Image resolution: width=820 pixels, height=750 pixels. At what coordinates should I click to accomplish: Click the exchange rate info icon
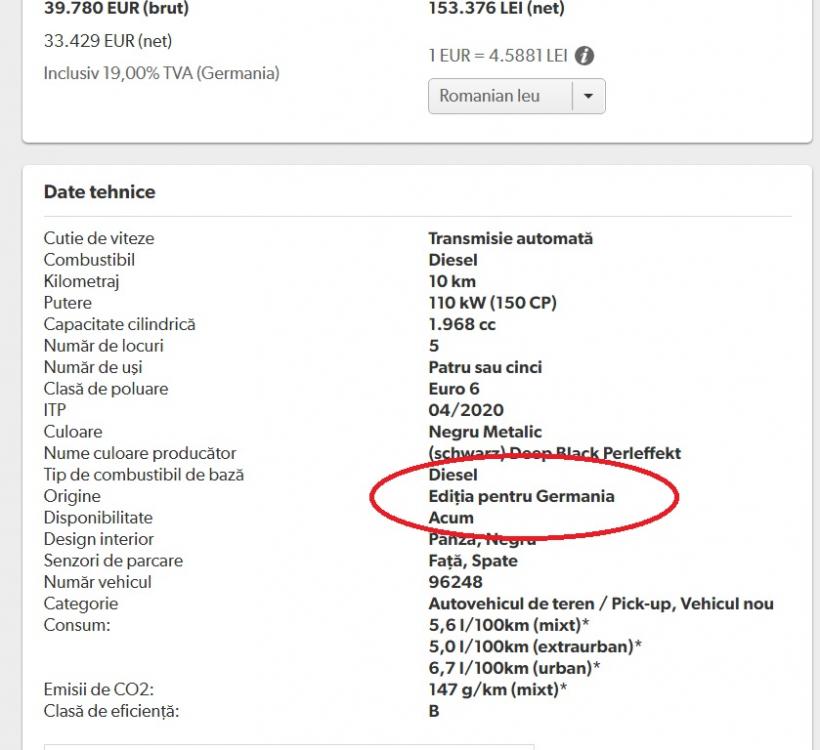(x=585, y=56)
